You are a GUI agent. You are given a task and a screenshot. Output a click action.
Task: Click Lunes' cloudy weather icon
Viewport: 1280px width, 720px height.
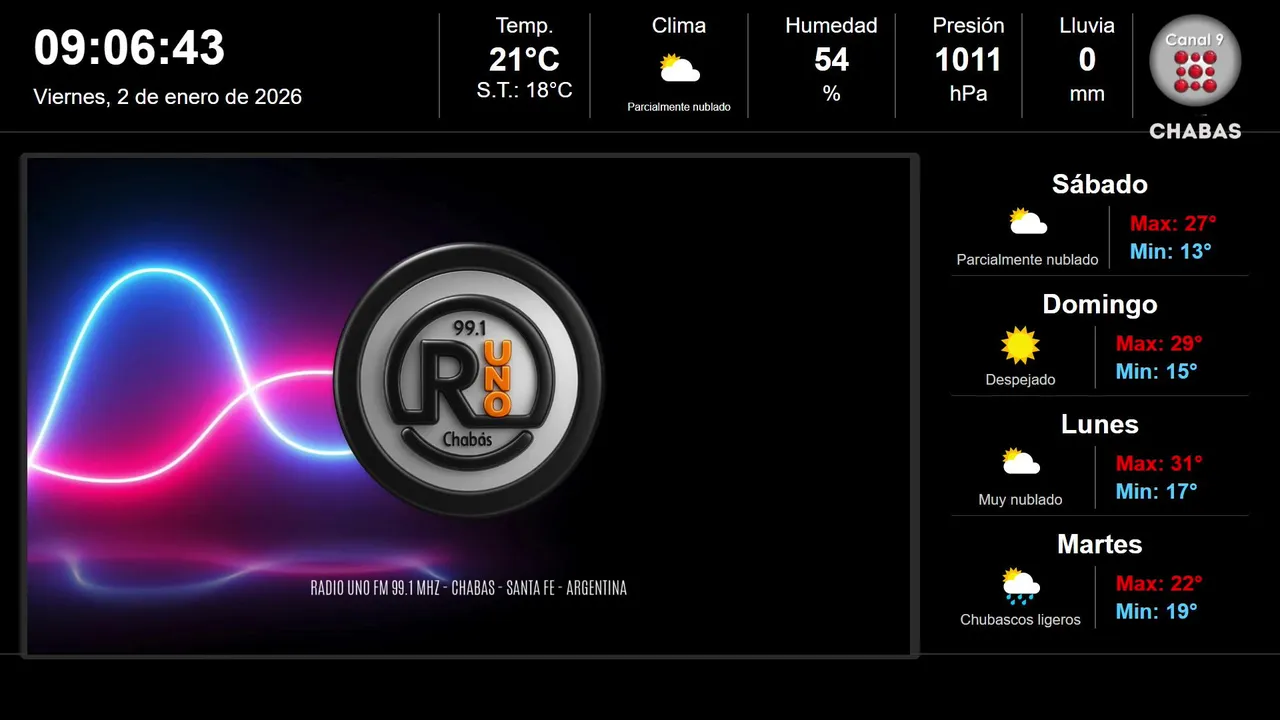pos(1020,462)
